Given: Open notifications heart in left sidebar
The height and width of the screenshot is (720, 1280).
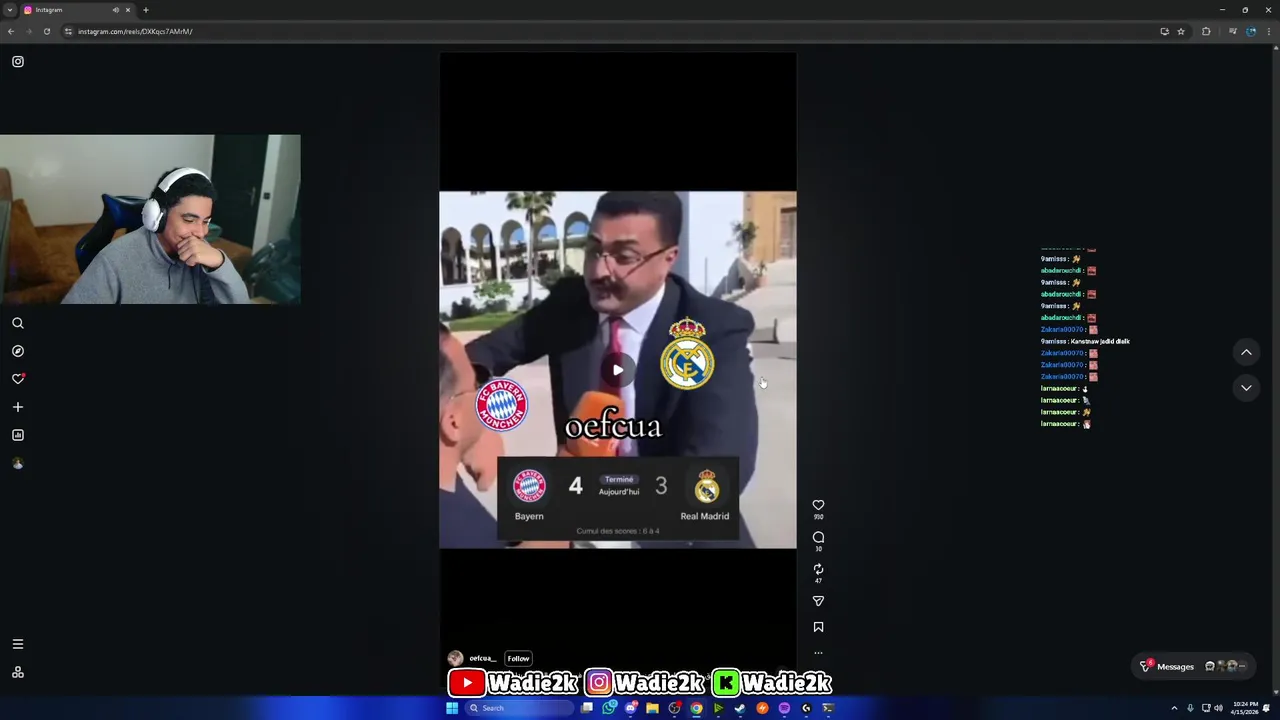Looking at the screenshot, I should point(18,379).
